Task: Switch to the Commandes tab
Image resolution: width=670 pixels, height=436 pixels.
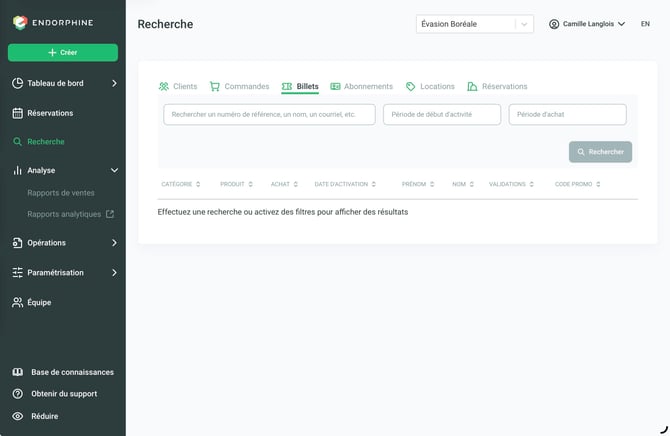Action: coord(239,86)
